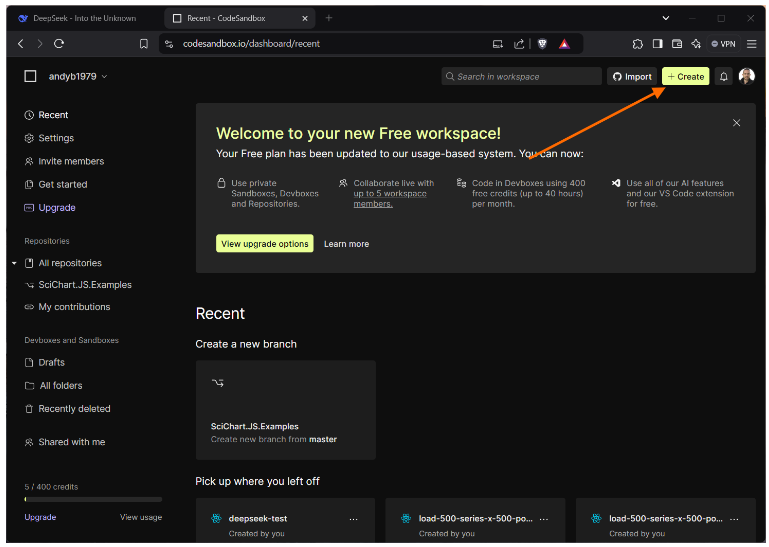Click the share page icon
Screen dimensions: 769x547
click(x=518, y=44)
